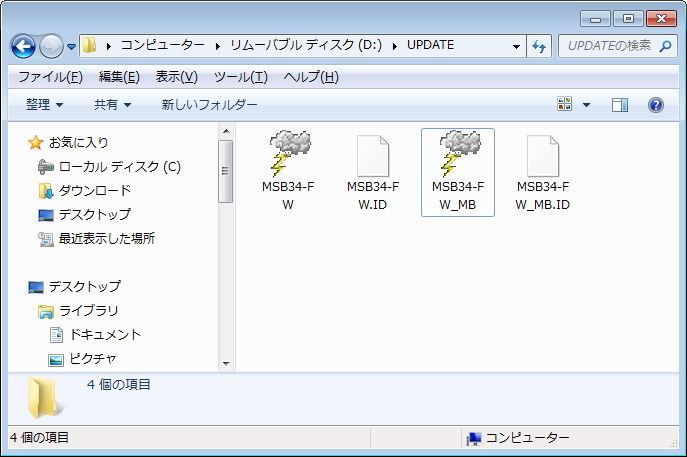Click the UPDATEの検索 search box
The width and height of the screenshot is (687, 457).
611,46
